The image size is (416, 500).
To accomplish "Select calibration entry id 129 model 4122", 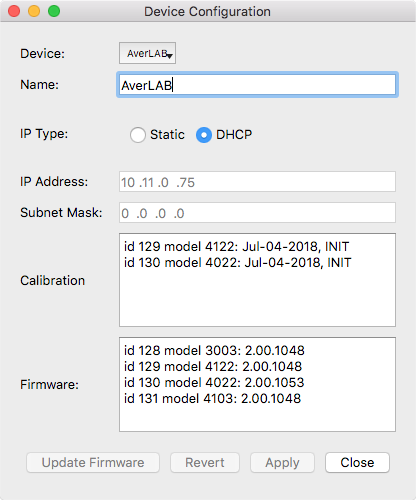I will (236, 247).
